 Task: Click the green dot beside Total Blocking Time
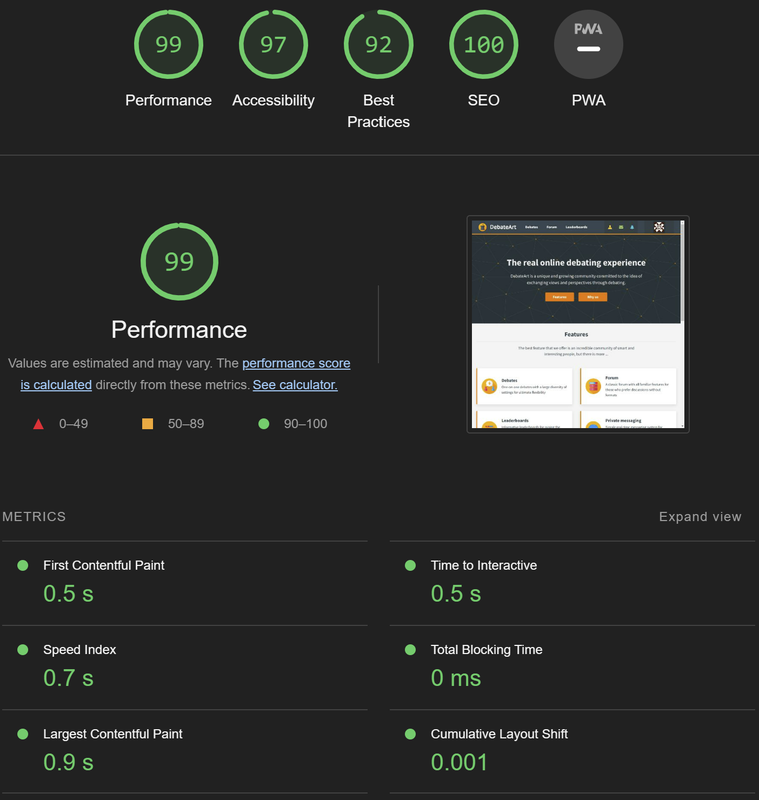coord(410,649)
